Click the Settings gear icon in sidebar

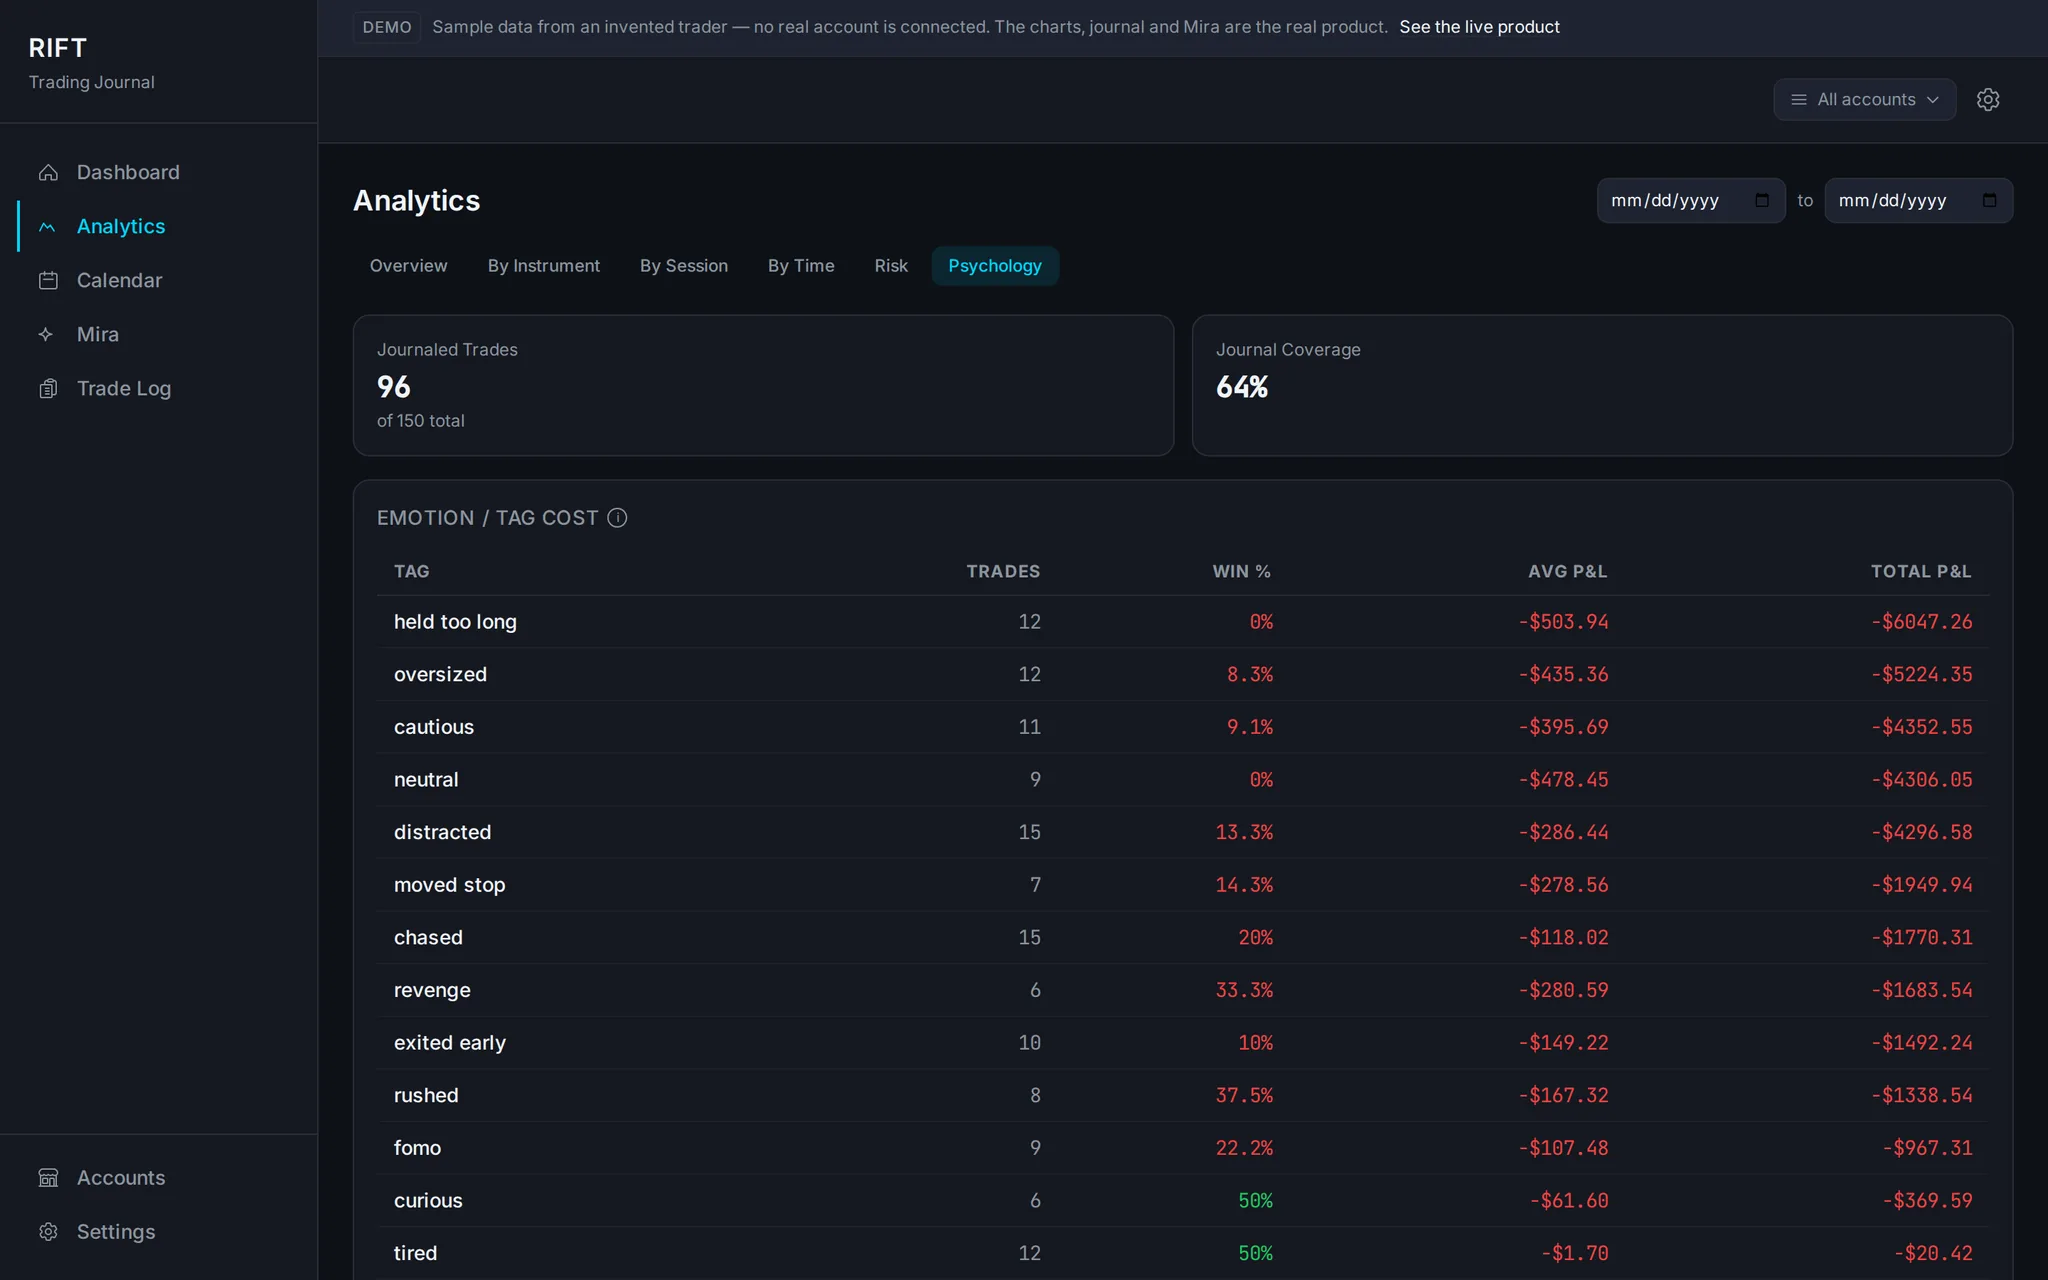tap(48, 1232)
